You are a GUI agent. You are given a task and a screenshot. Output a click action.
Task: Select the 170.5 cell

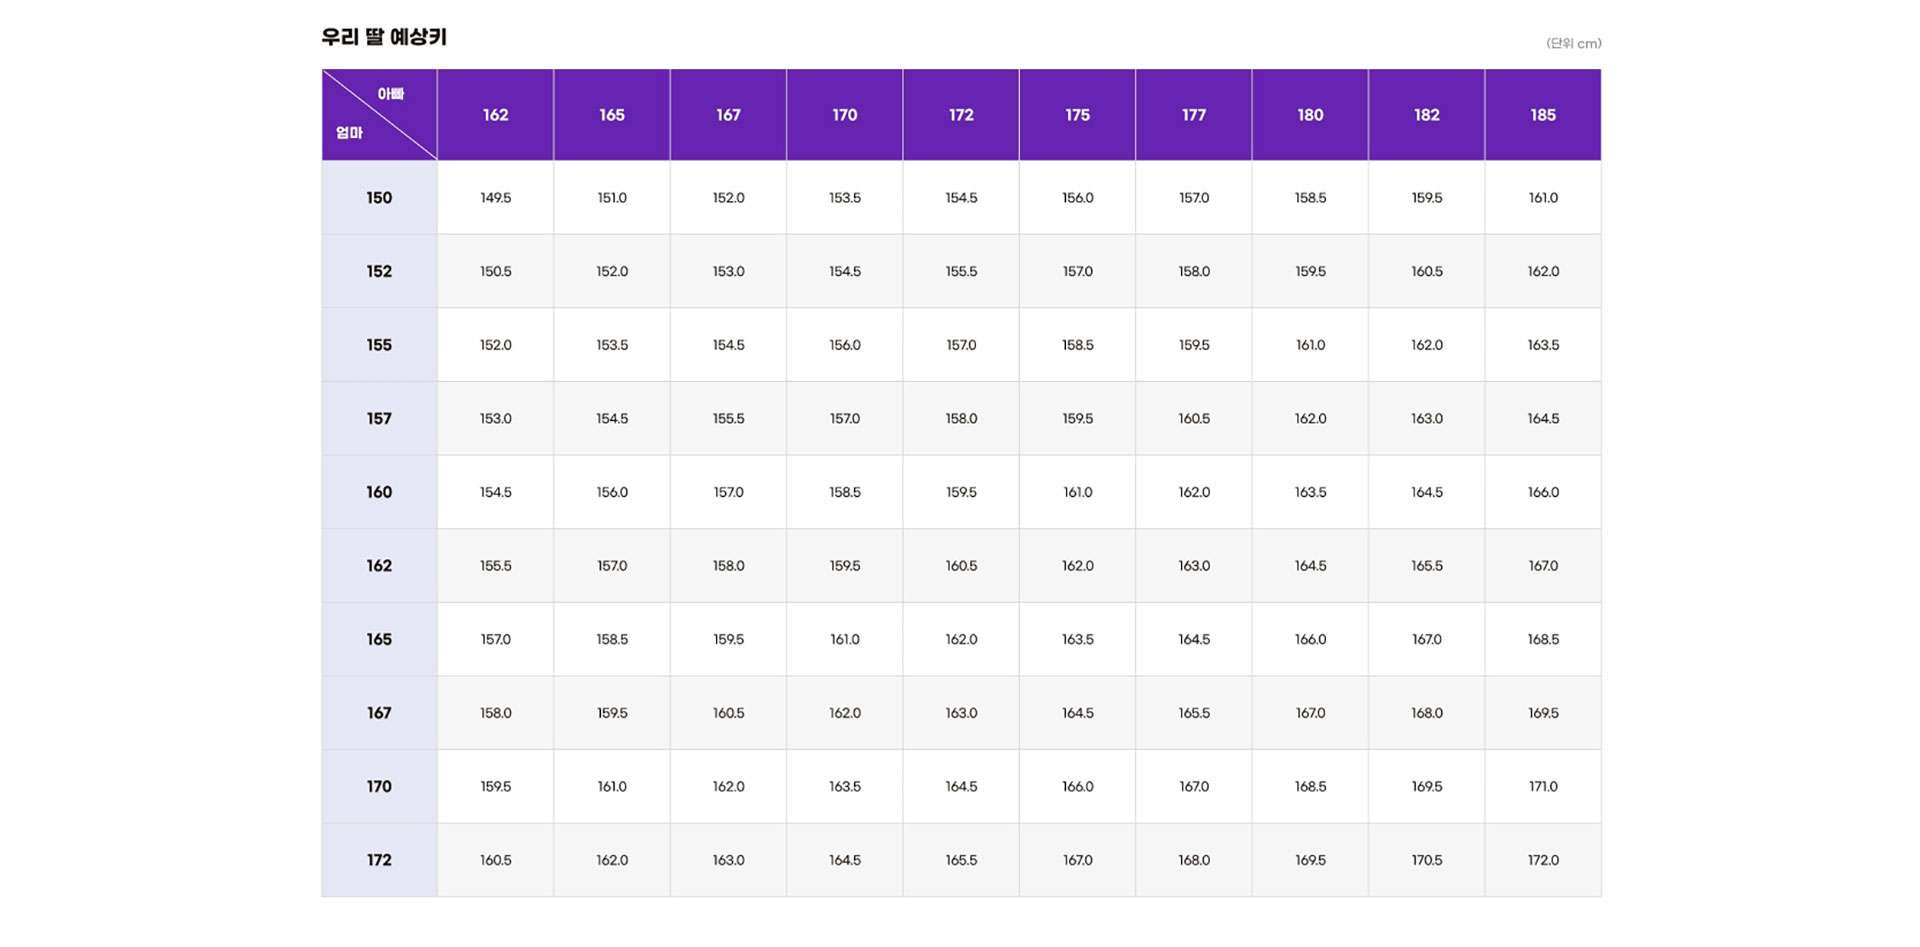pos(1426,860)
